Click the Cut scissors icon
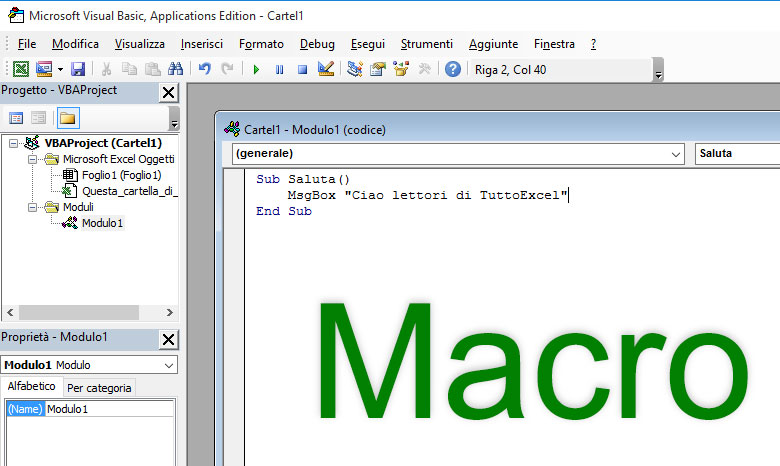780x466 pixels. click(x=106, y=69)
